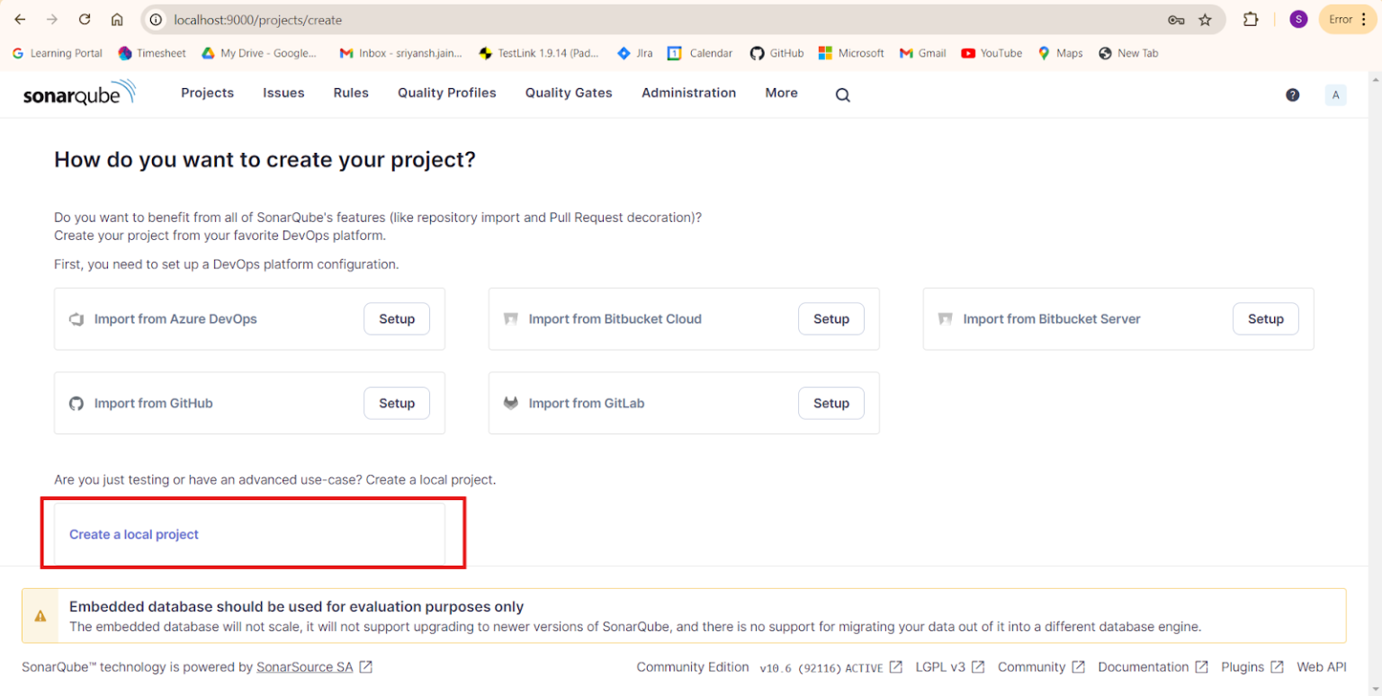The width and height of the screenshot is (1382, 696).
Task: Click the browser reload icon
Action: pos(85,20)
